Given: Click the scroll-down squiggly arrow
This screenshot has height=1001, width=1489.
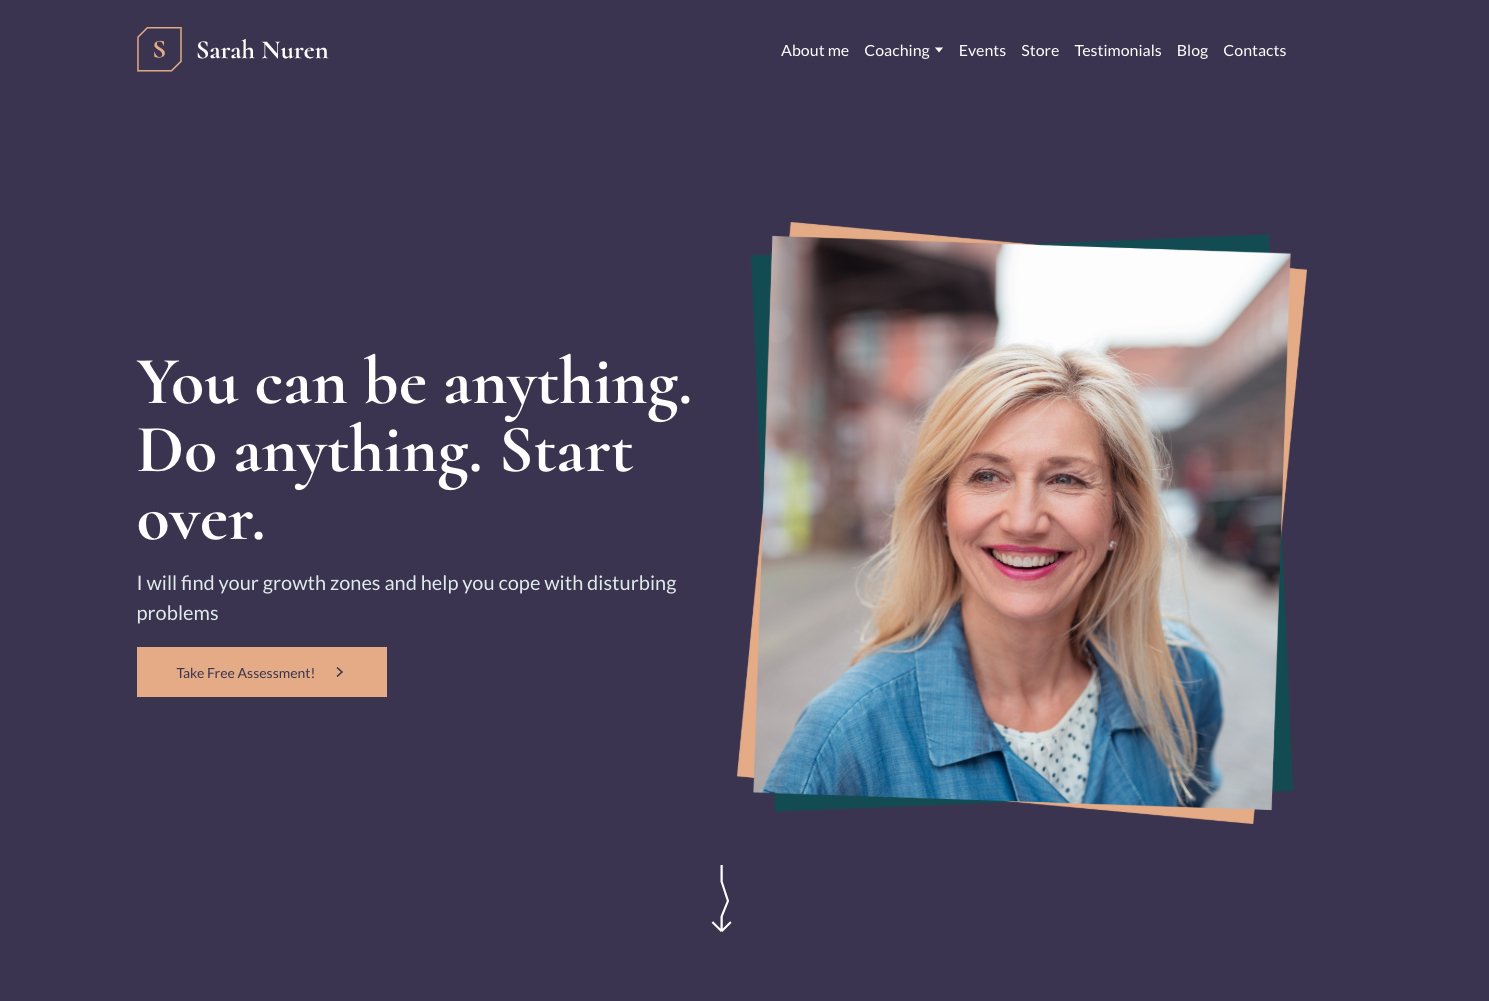Looking at the screenshot, I should tap(721, 898).
